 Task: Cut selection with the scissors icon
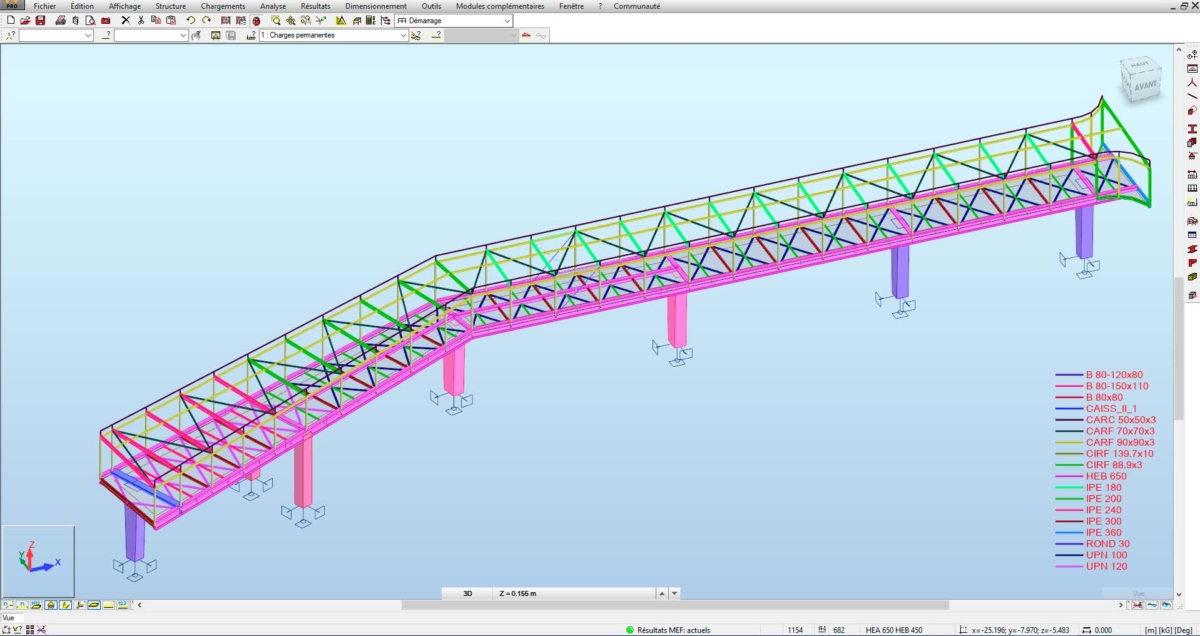coord(141,20)
